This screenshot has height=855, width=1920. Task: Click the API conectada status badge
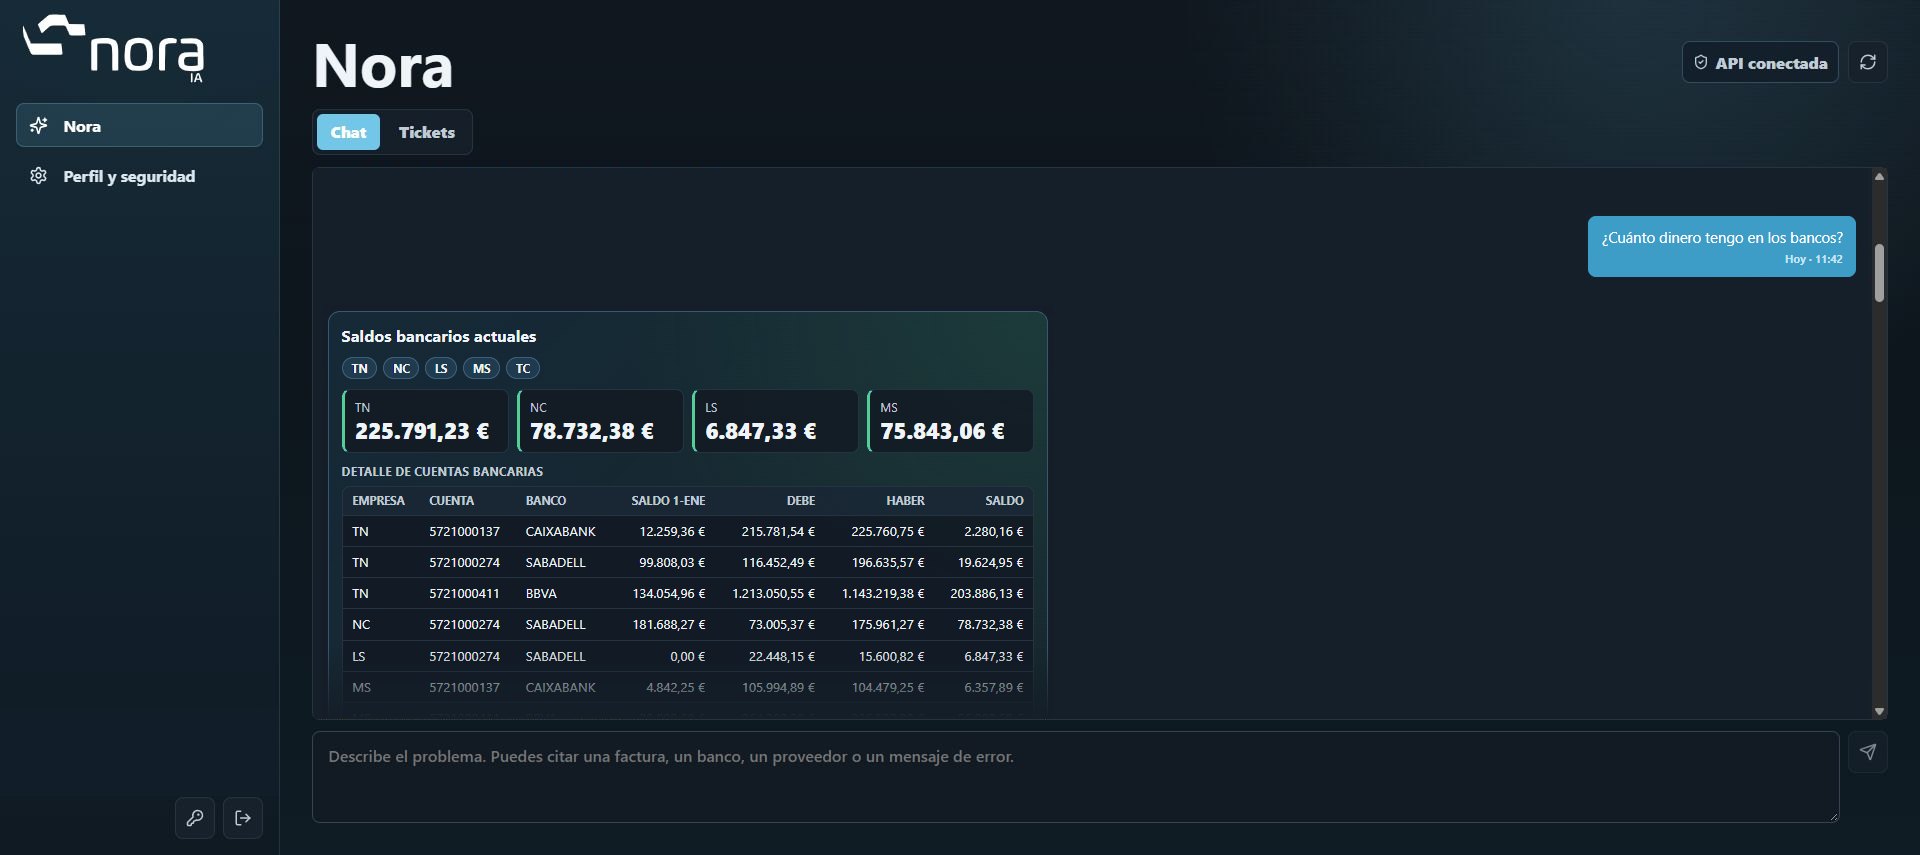(1760, 62)
